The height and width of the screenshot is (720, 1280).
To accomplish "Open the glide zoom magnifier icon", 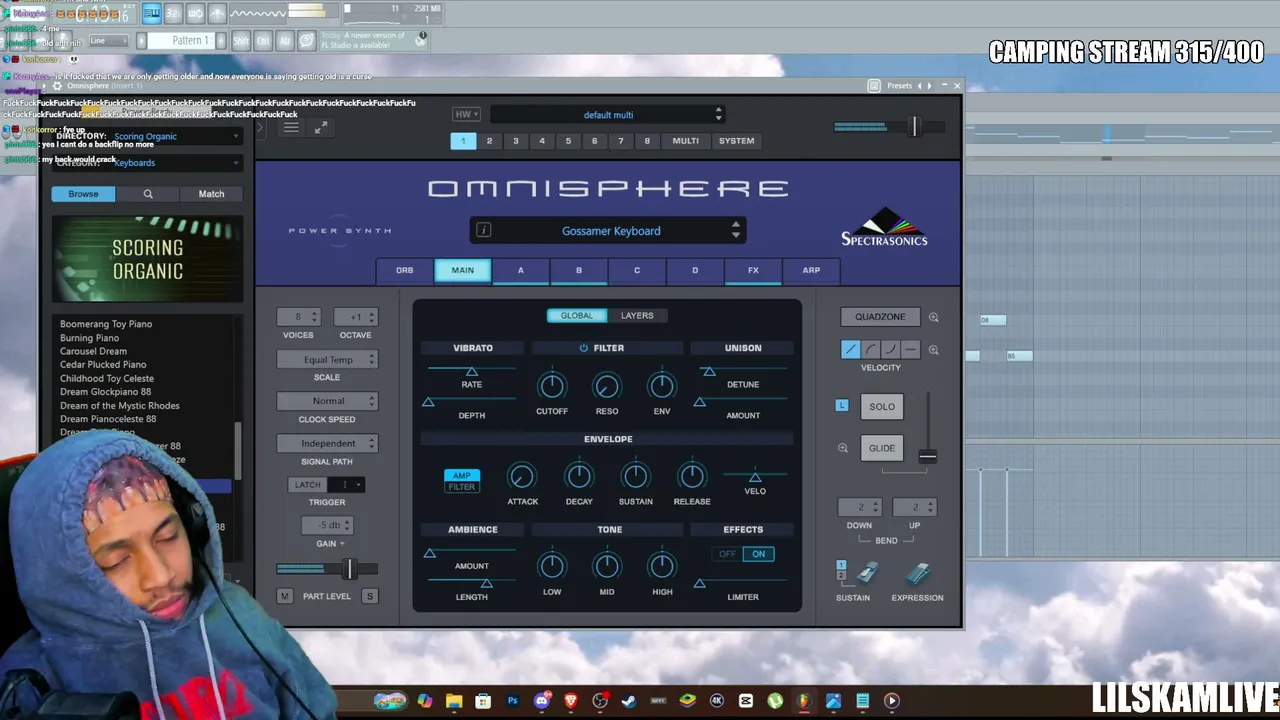I will (843, 448).
